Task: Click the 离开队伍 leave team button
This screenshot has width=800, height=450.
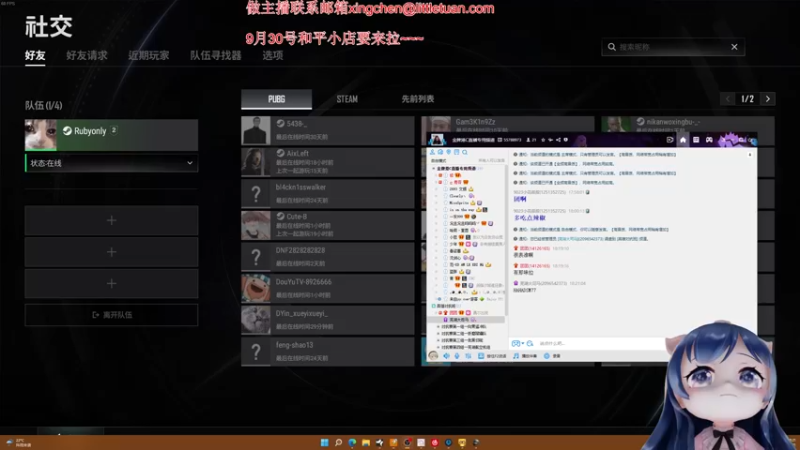Action: coord(111,315)
